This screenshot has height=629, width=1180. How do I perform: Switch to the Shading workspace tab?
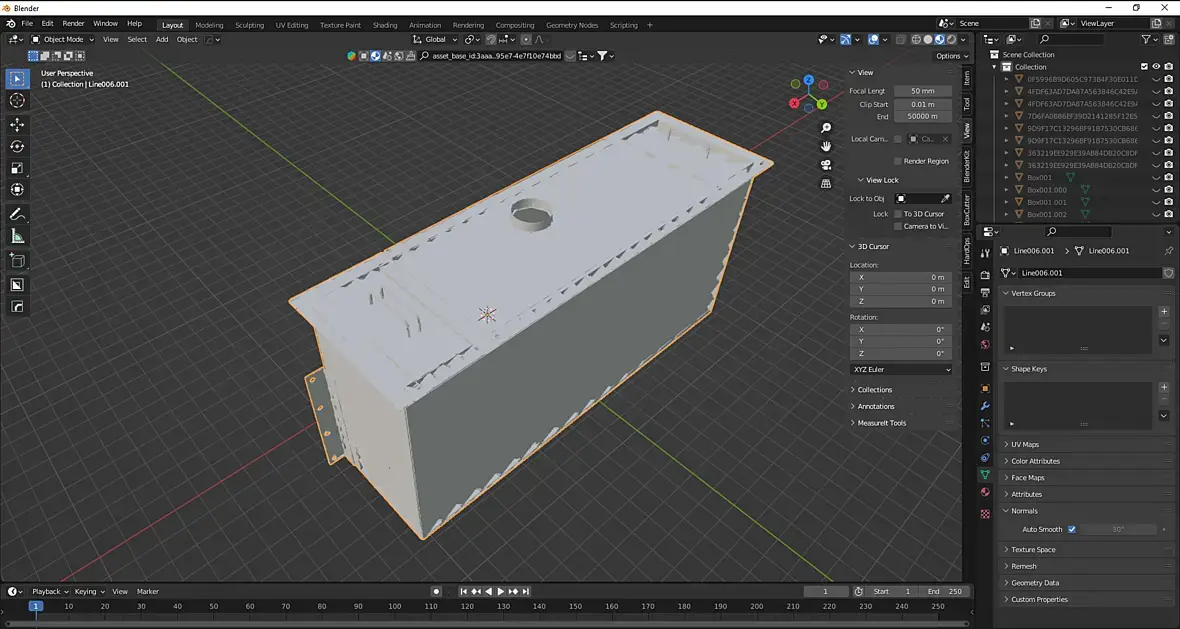click(x=384, y=25)
